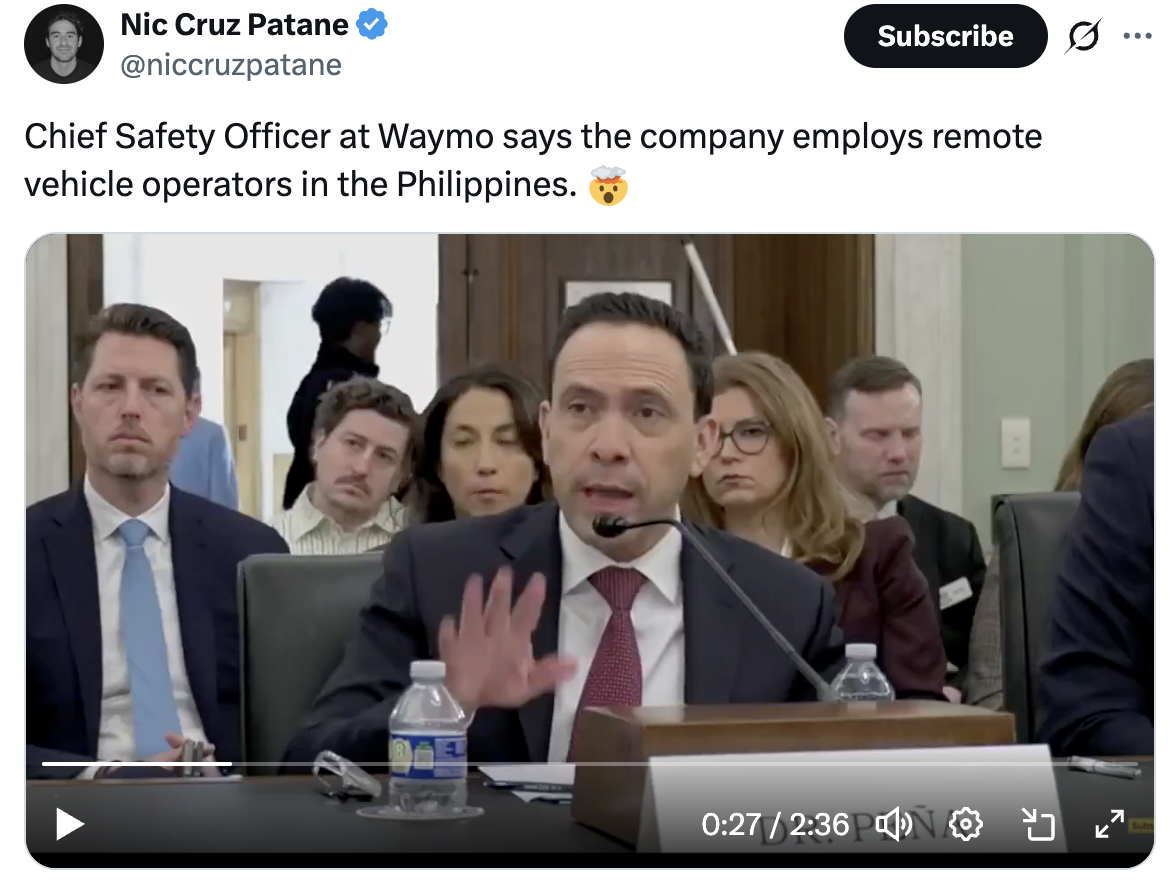Open Grok explain icon beside Subscribe
This screenshot has width=1176, height=882.
(x=1083, y=36)
